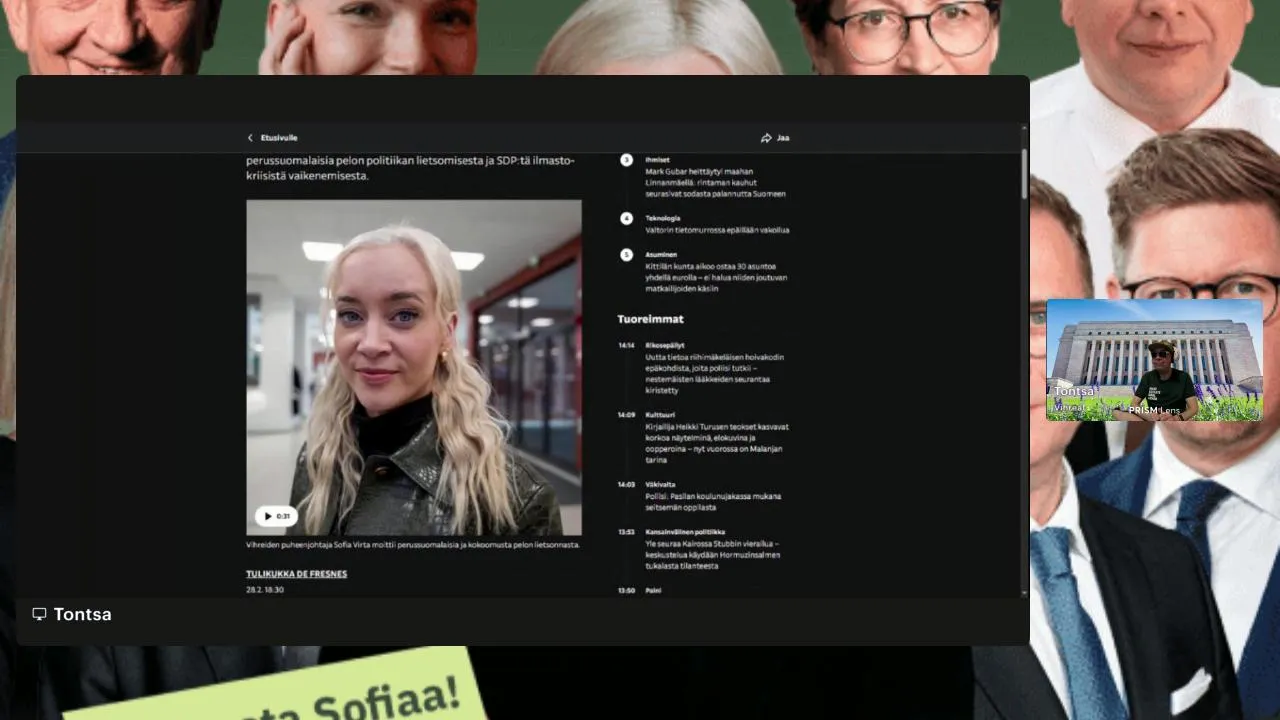
Task: Select the Tontsa webcam video tile
Action: point(1154,360)
